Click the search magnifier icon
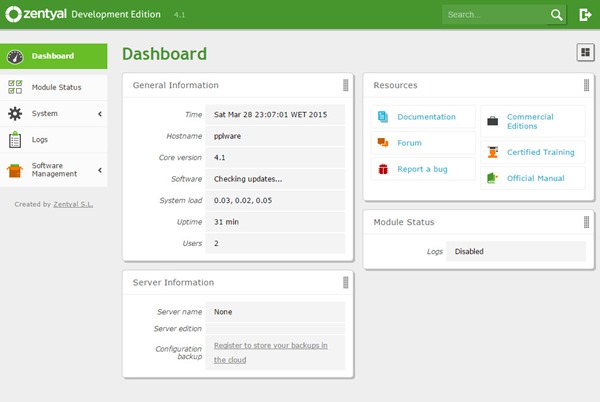Viewport: 600px width, 402px height. pos(556,15)
